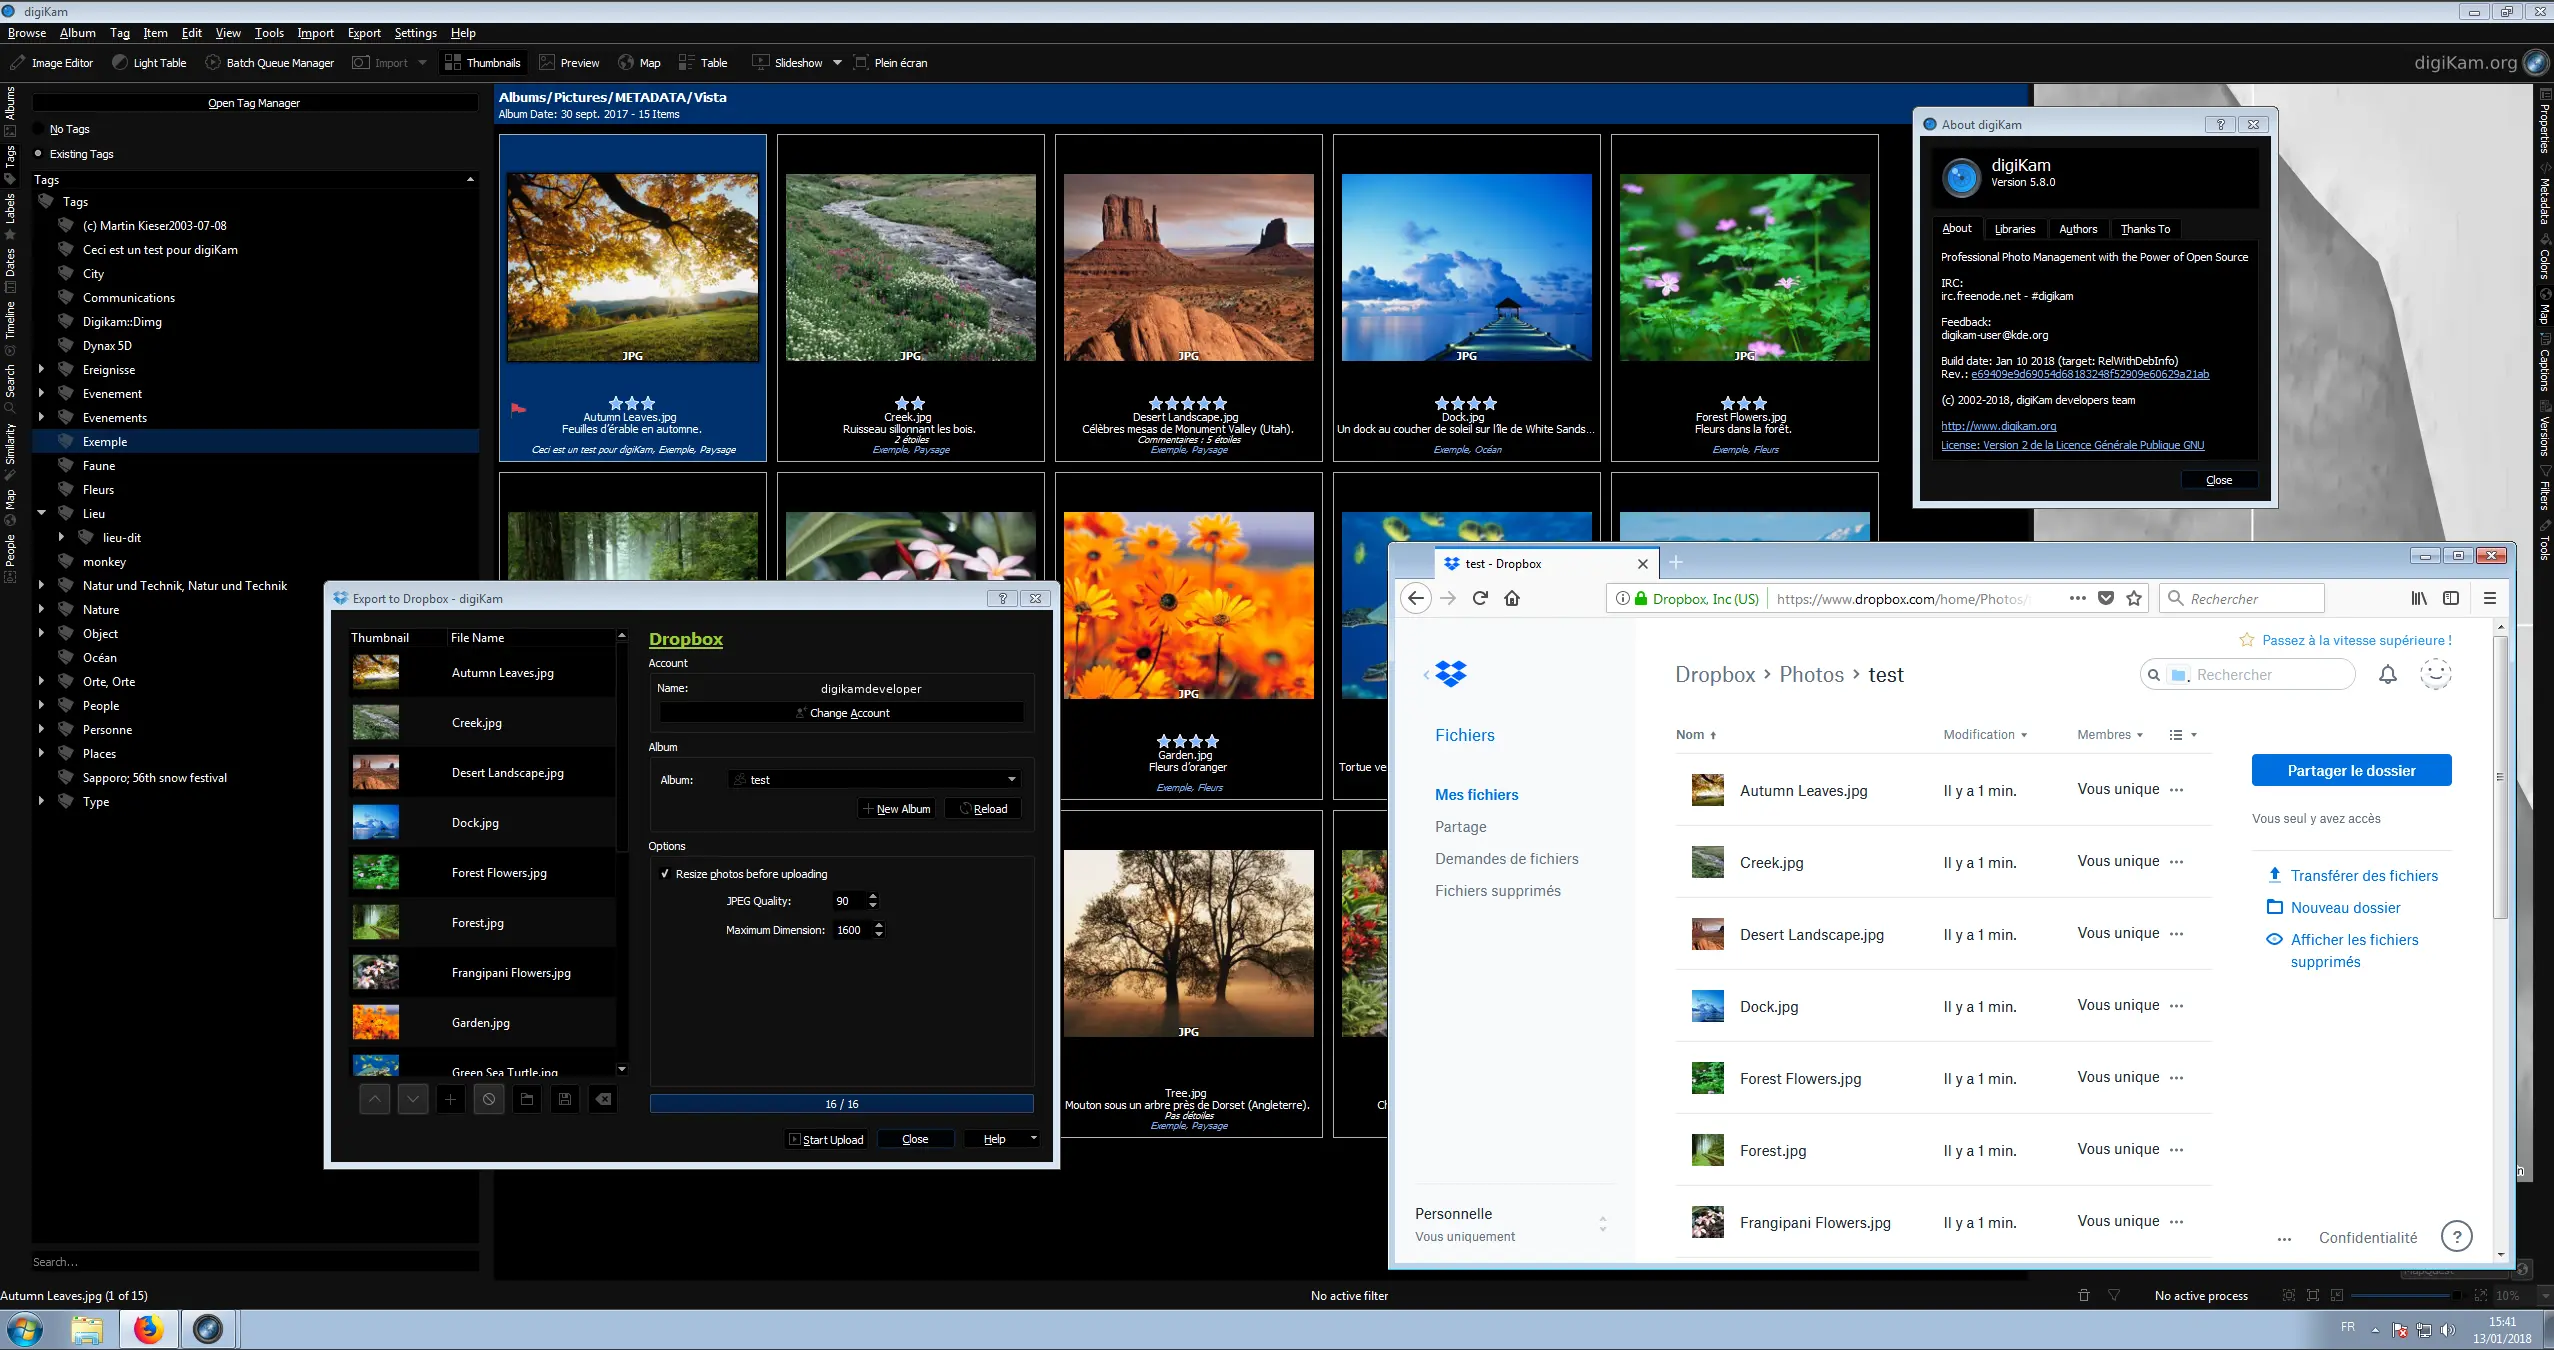The image size is (2554, 1350).
Task: Open Dropbox notifications bell
Action: [2388, 675]
